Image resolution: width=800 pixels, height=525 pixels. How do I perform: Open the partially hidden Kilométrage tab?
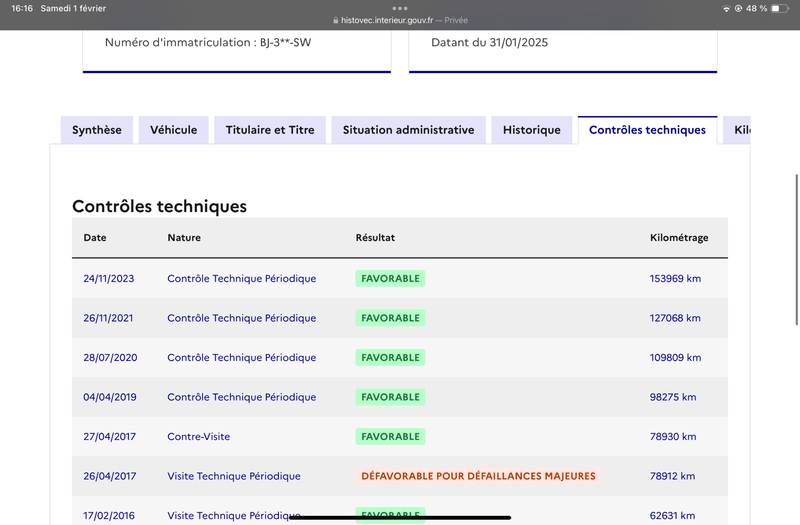click(x=737, y=130)
